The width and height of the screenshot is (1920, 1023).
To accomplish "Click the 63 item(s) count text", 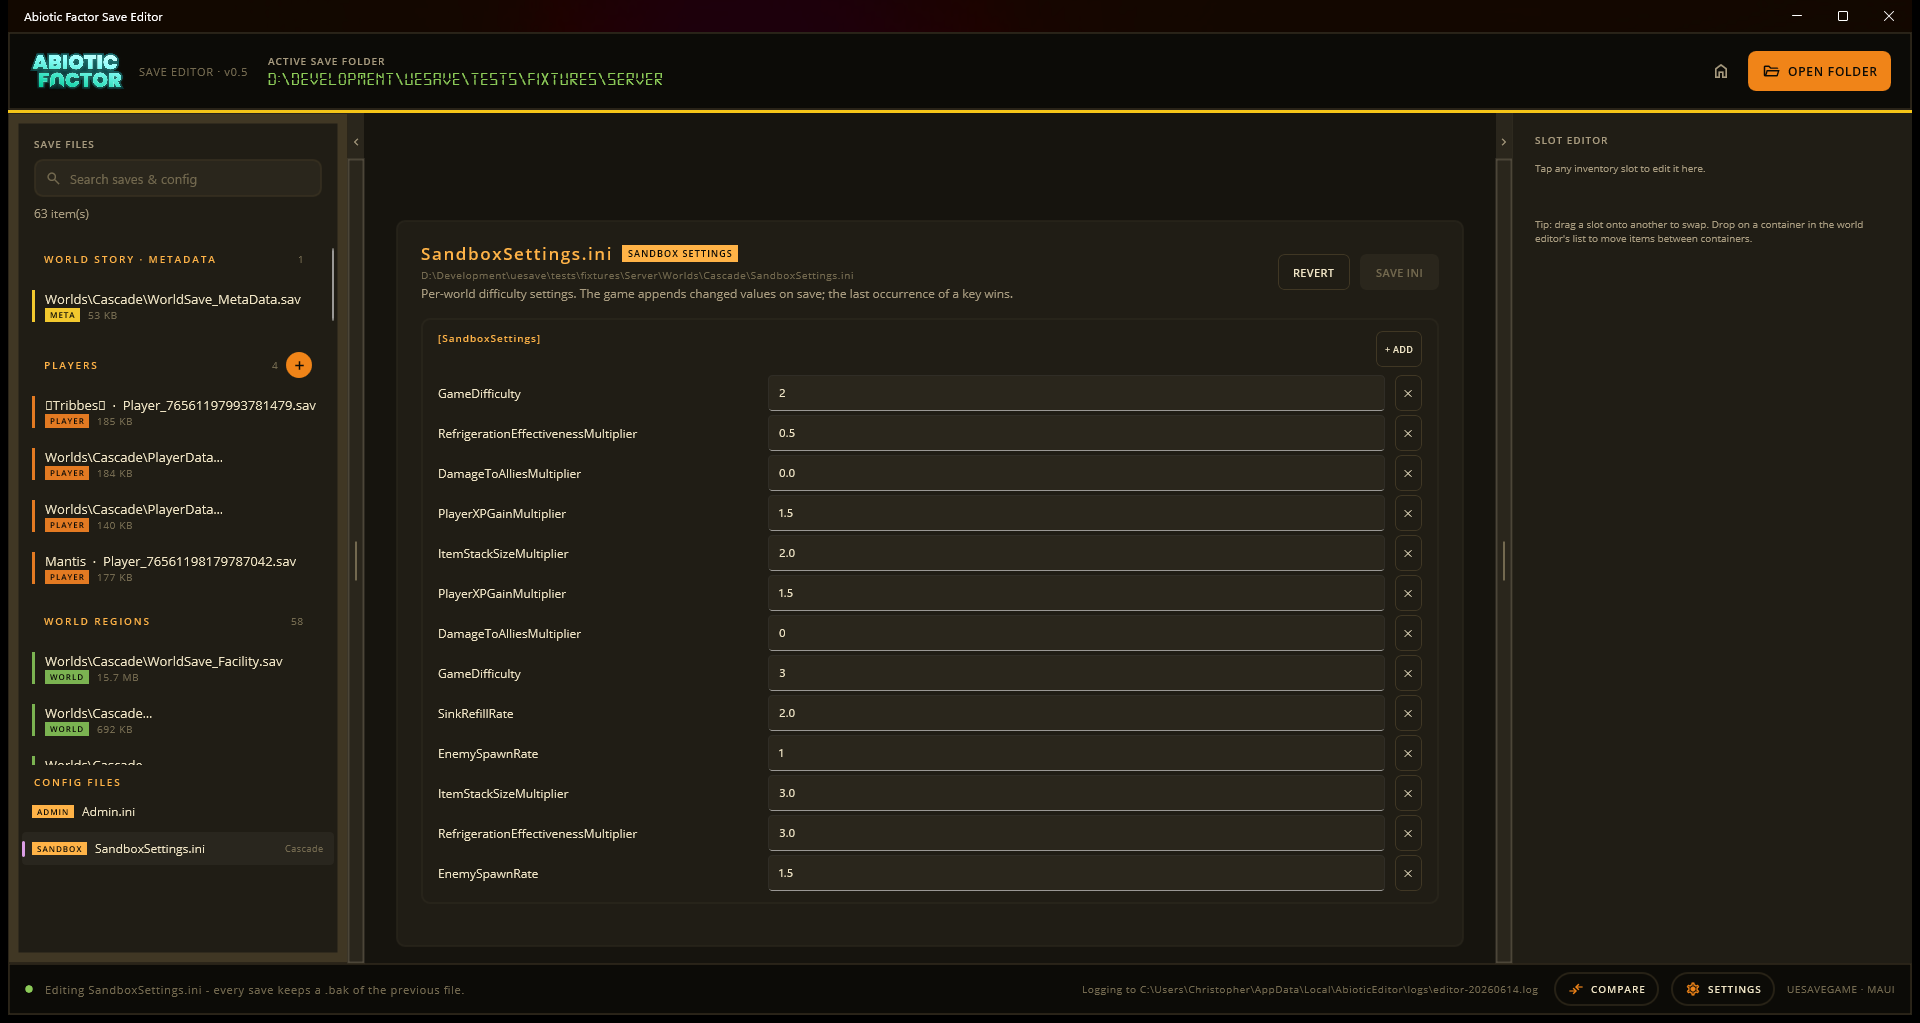I will tap(61, 214).
